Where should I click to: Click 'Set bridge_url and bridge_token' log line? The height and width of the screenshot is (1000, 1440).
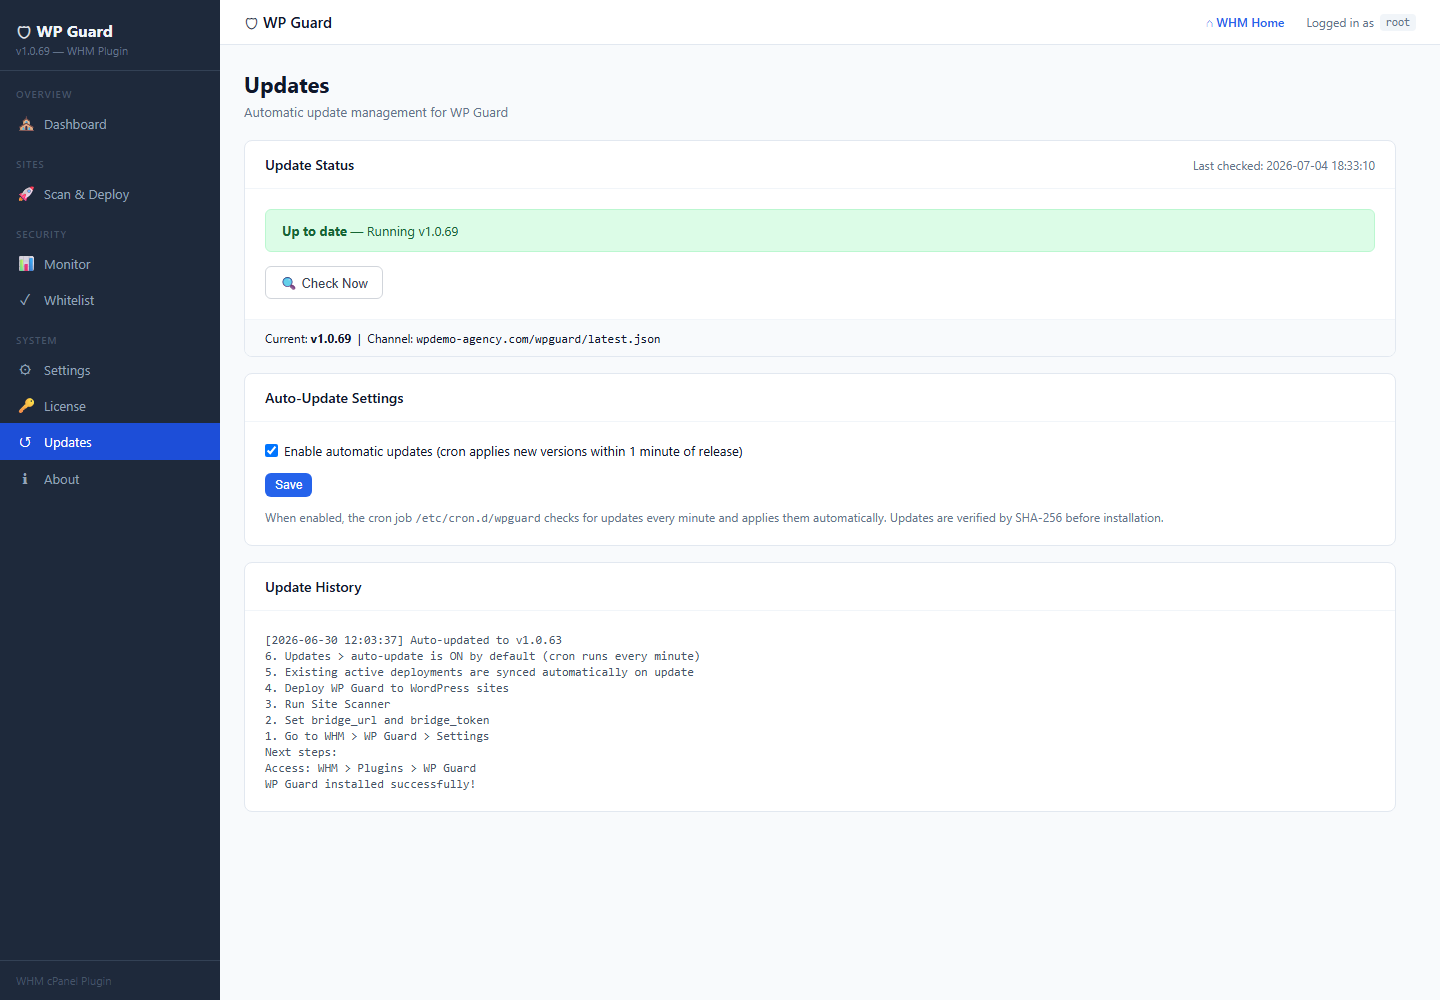tap(377, 720)
